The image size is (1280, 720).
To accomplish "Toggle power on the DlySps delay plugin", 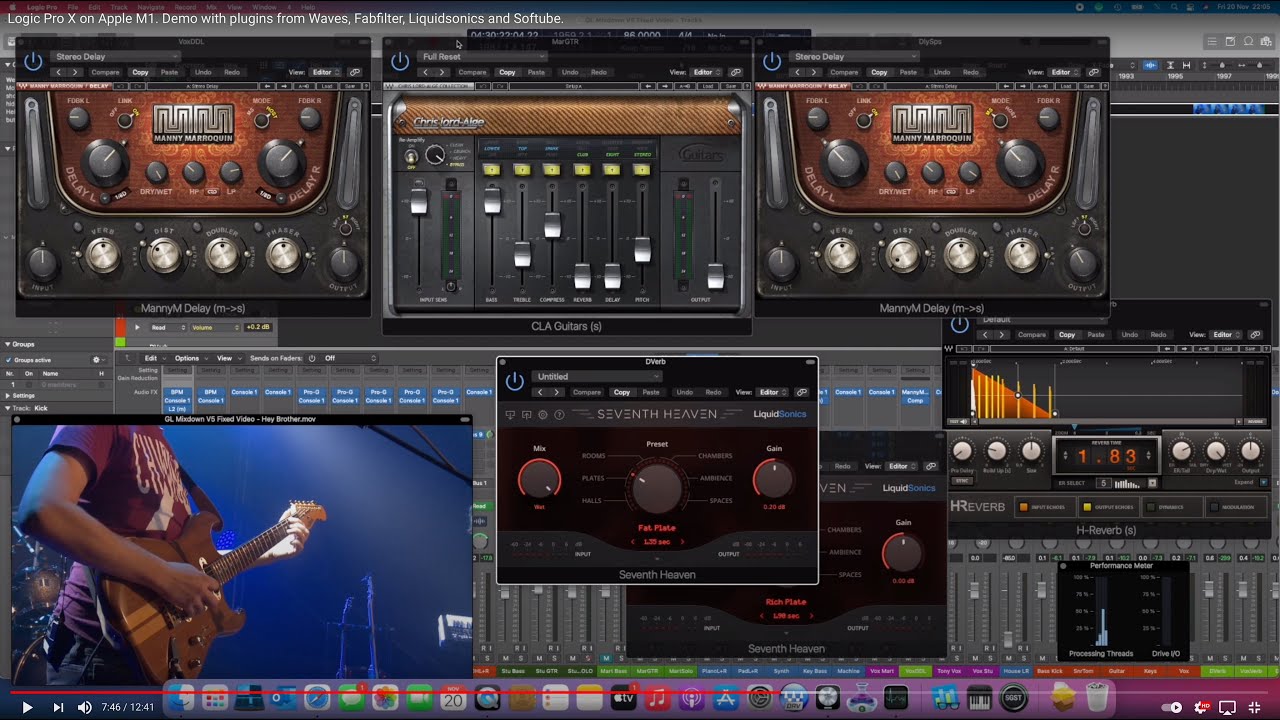I will [772, 61].
